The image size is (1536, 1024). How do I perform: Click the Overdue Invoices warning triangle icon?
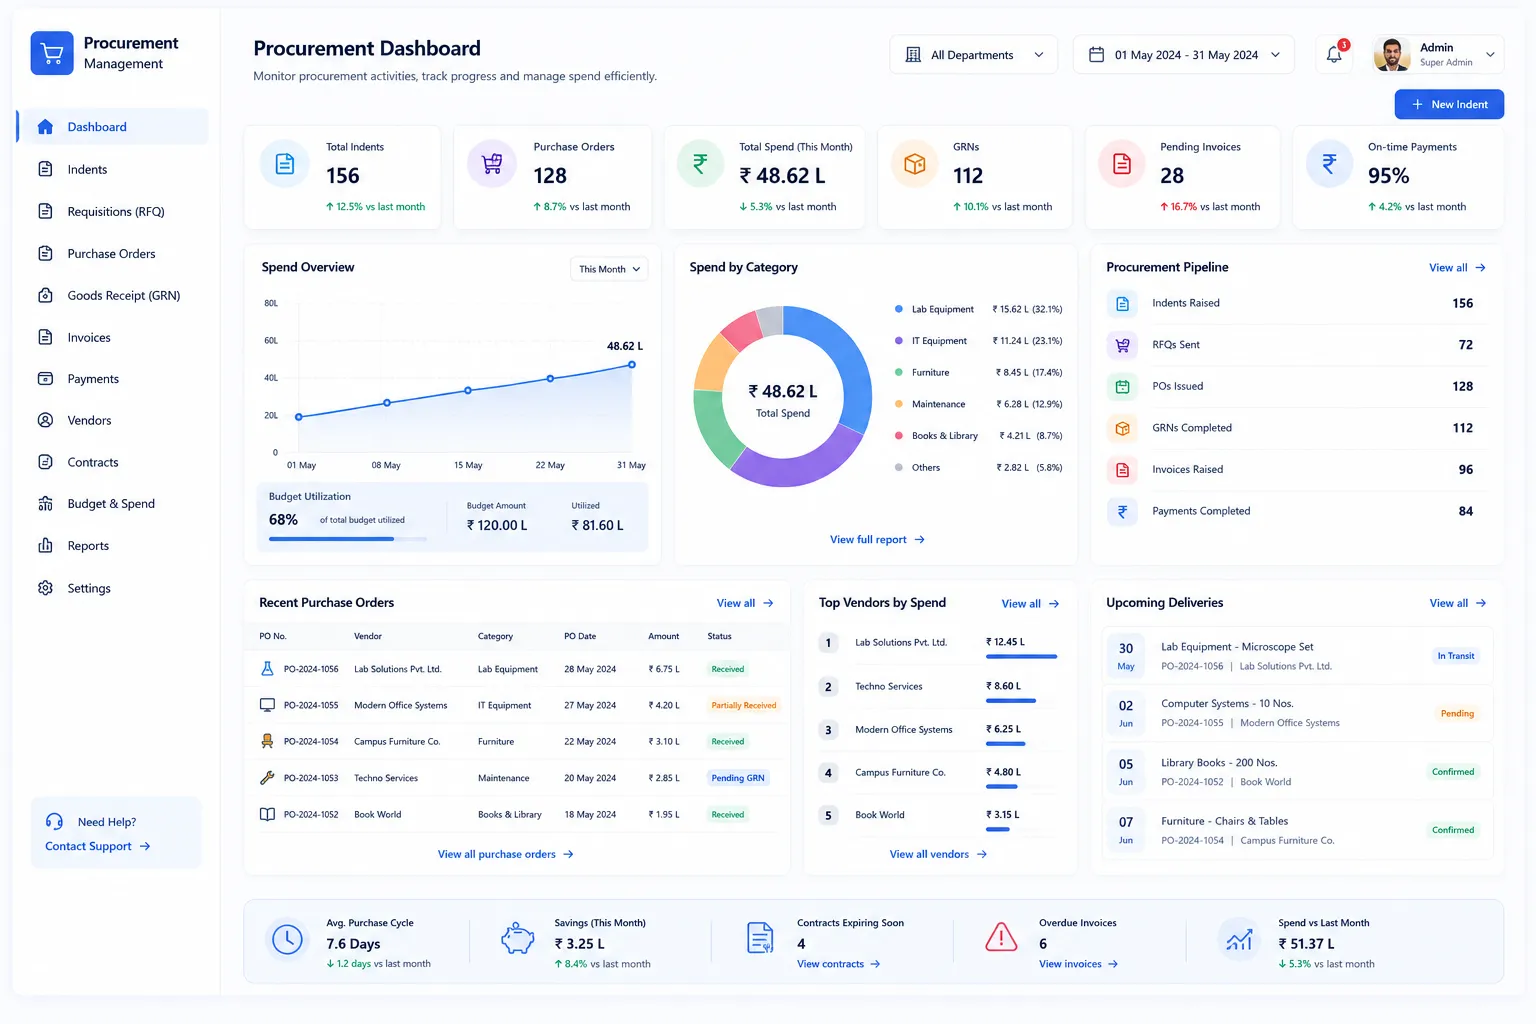click(x=1001, y=938)
